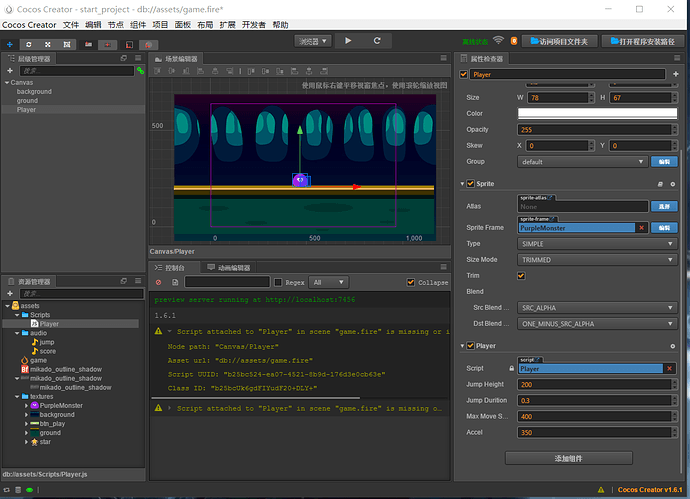690x499 pixels.
Task: Toggle the Collapse checkbox in the console
Action: (x=410, y=282)
